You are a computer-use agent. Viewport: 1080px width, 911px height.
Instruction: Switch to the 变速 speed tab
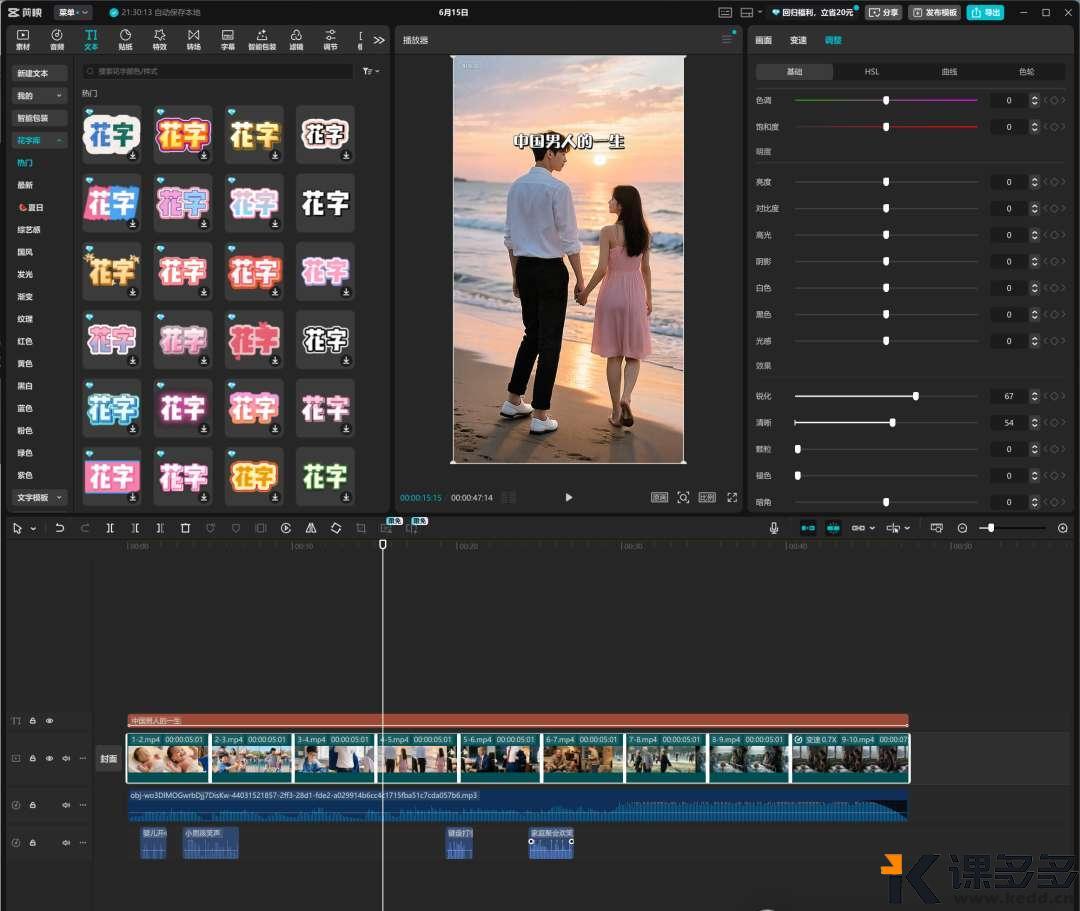(798, 40)
